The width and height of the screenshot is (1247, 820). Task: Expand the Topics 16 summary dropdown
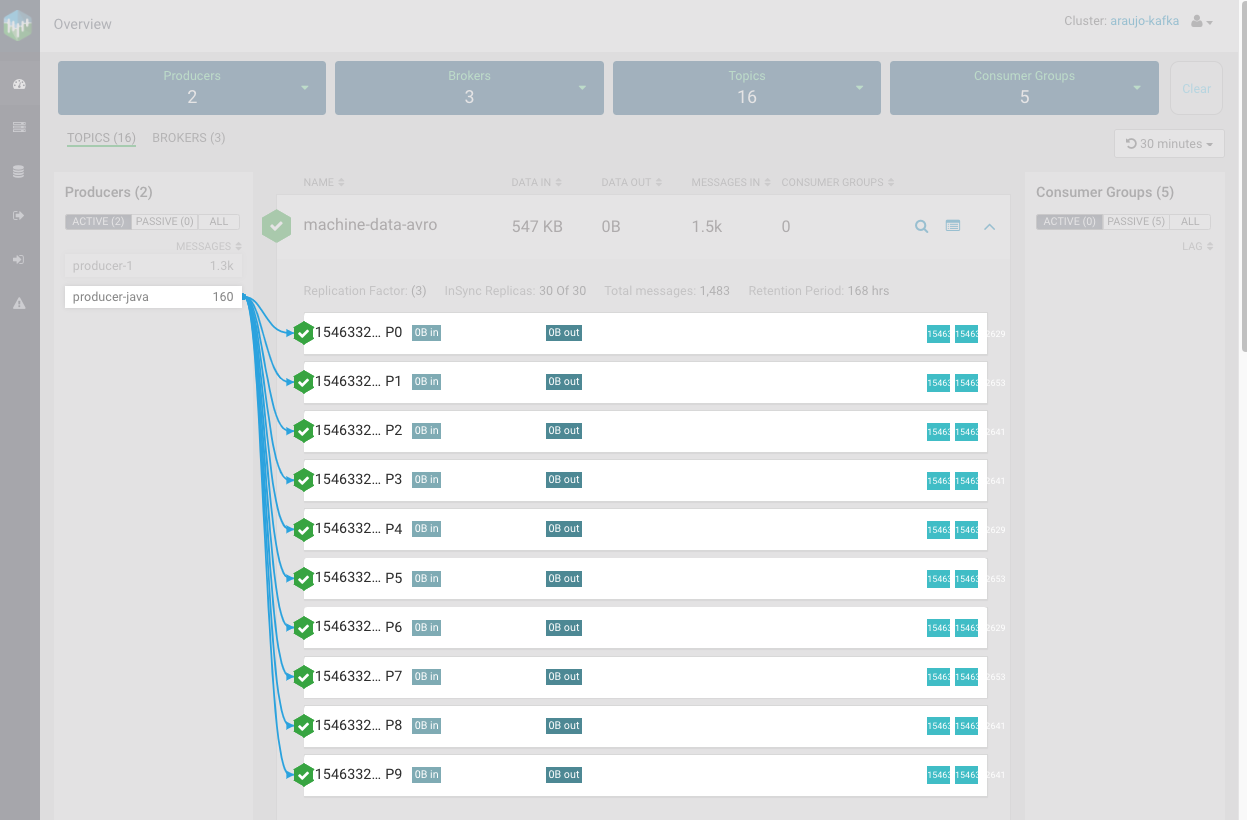859,88
